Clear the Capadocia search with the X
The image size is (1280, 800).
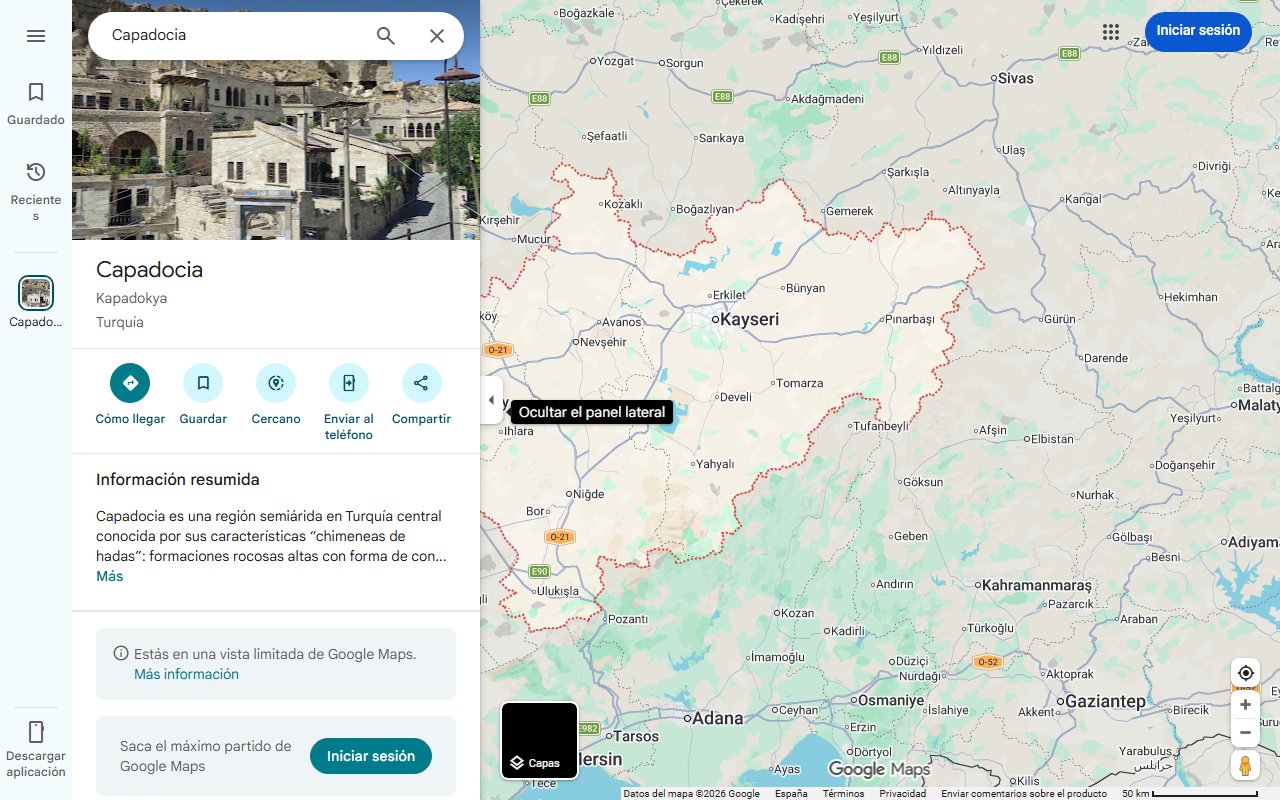[x=436, y=35]
